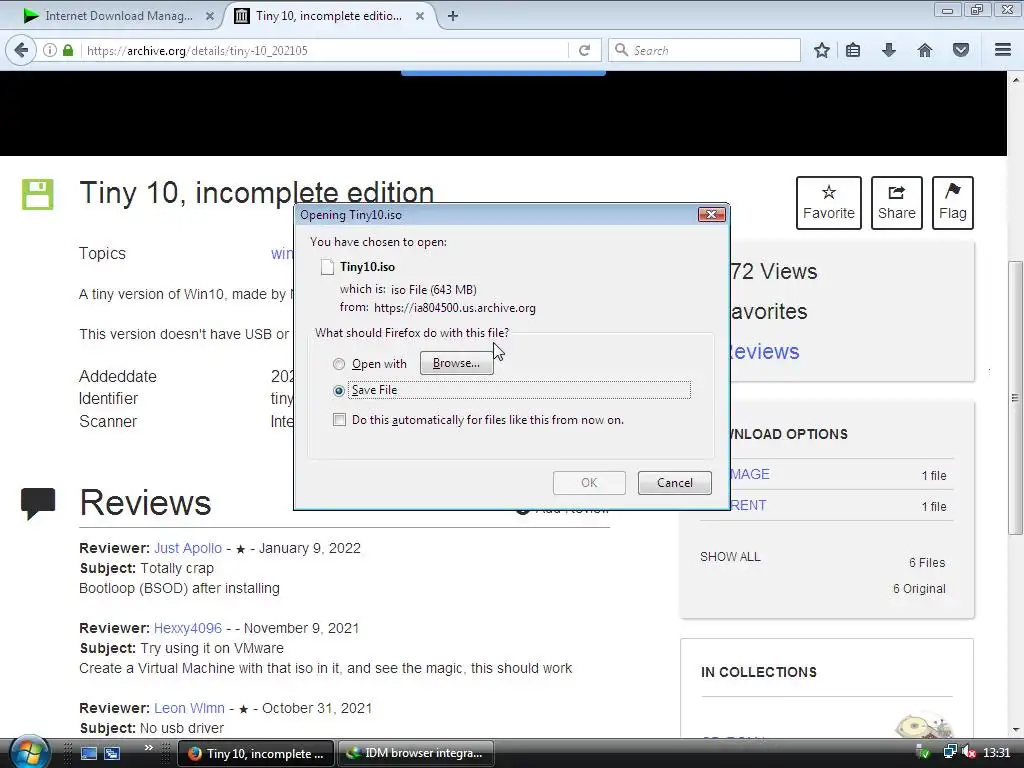
Task: Close the Tiny 10 incomplete edition tab
Action: tap(421, 16)
